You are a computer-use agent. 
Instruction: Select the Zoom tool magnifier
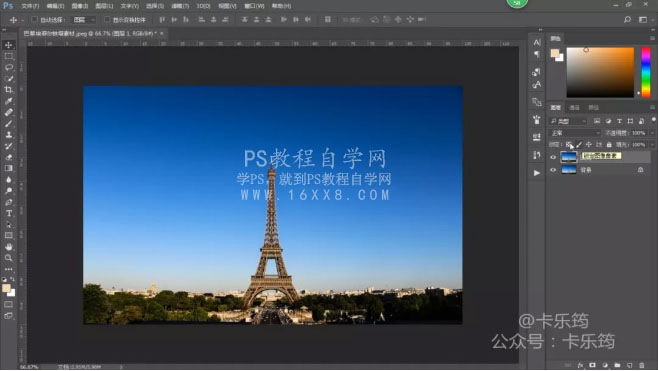pos(8,258)
